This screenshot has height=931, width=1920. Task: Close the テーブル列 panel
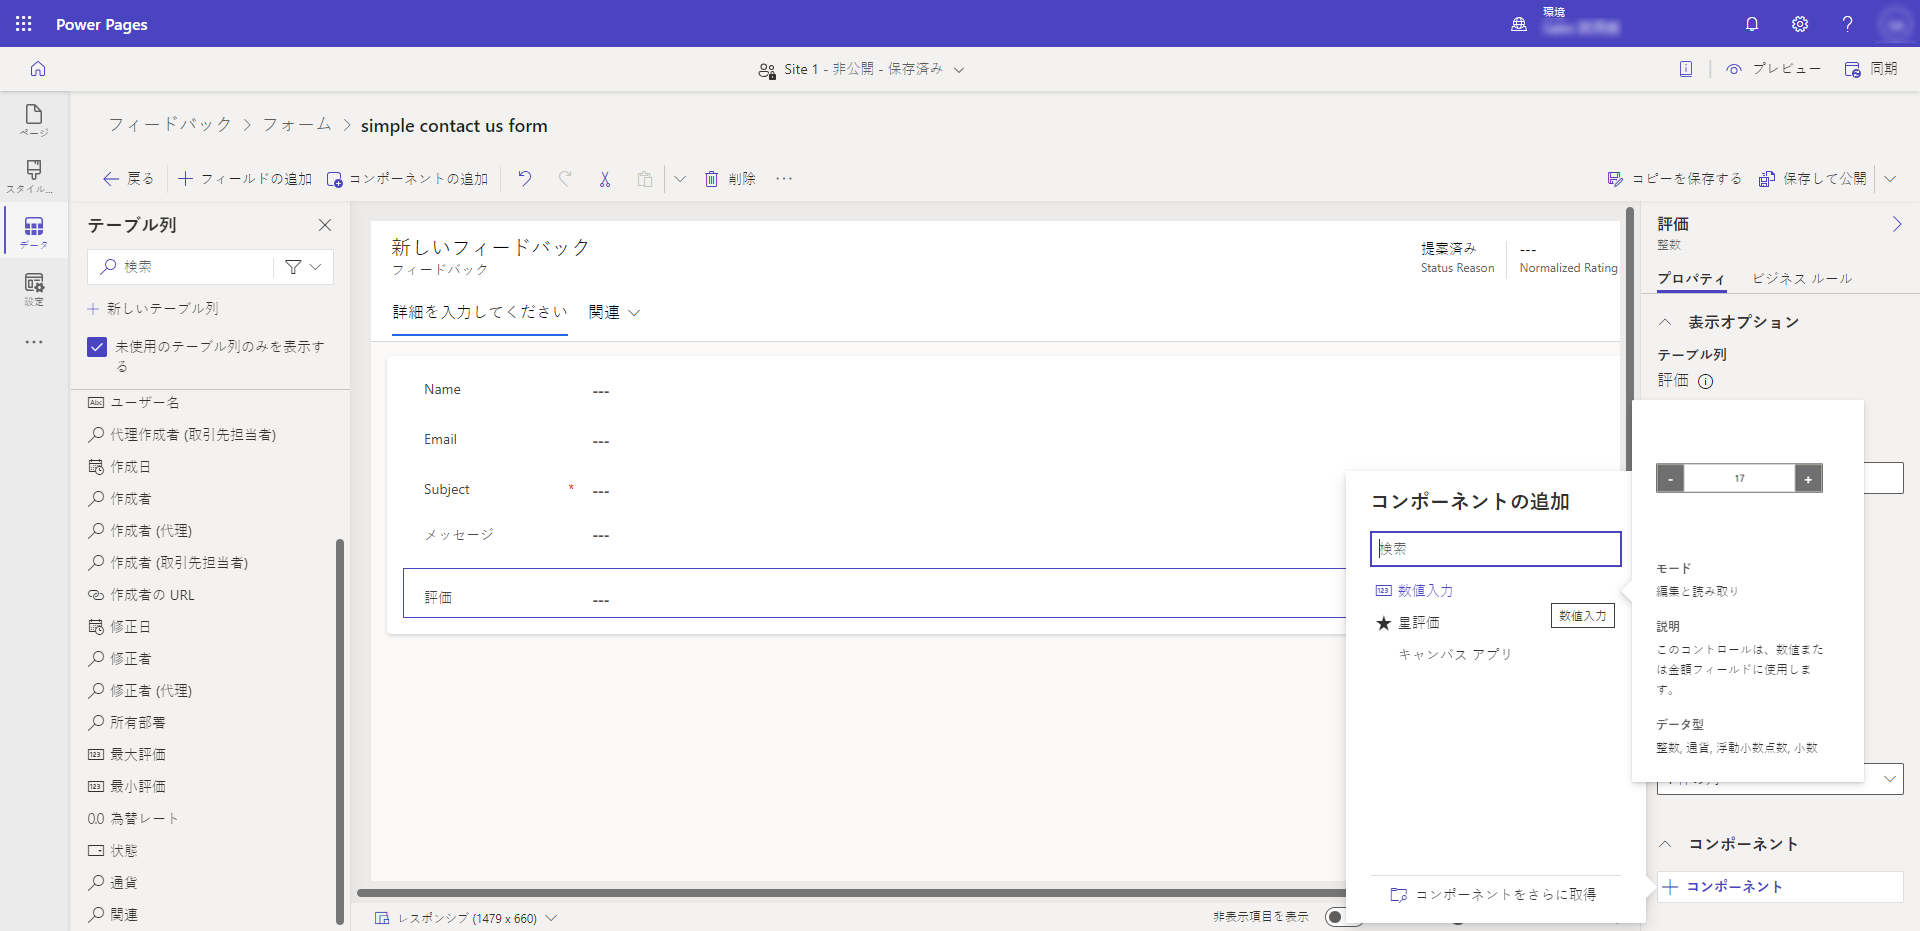coord(325,225)
